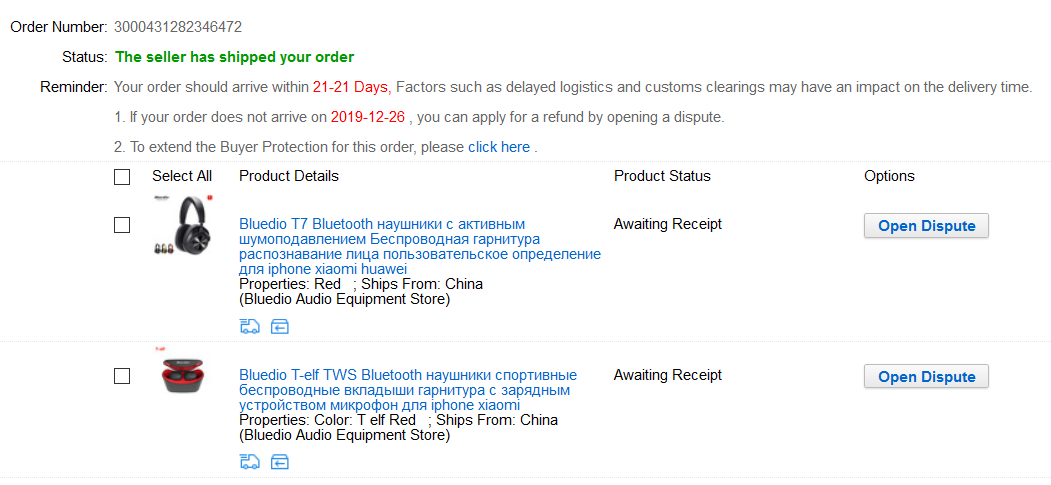
Task: Check the box for Bluedio T7 headphones
Action: click(122, 225)
